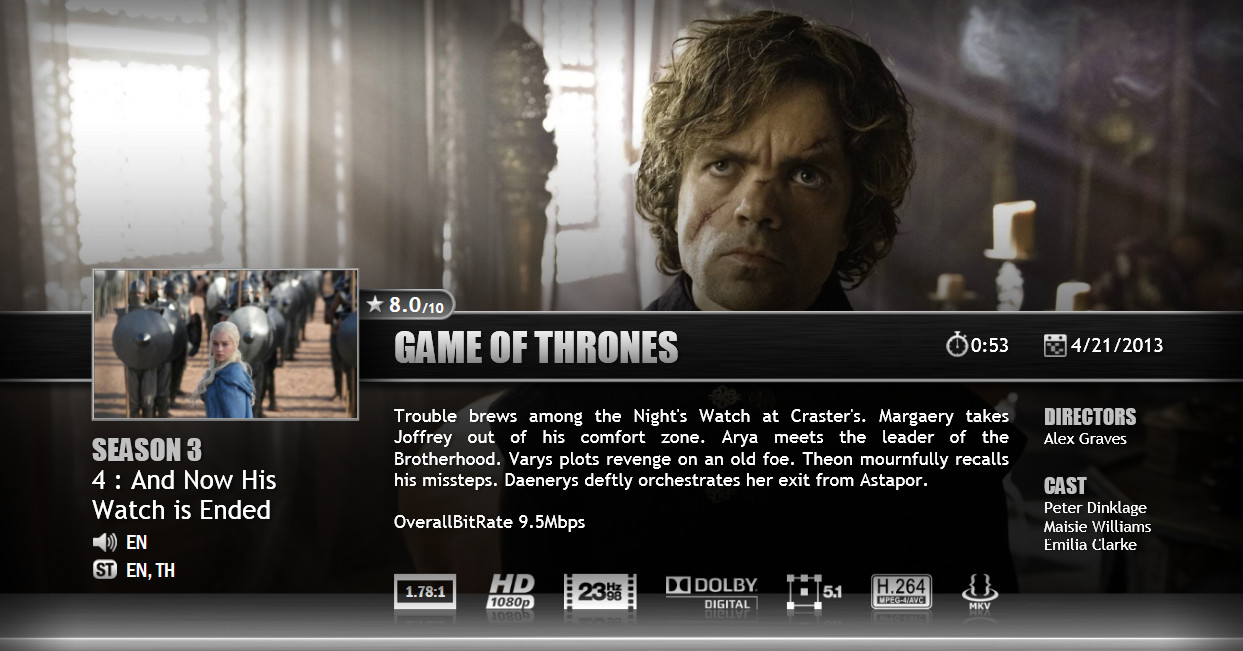This screenshot has height=651, width=1243.
Task: Click the 1.78:1 aspect ratio icon
Action: tap(425, 592)
